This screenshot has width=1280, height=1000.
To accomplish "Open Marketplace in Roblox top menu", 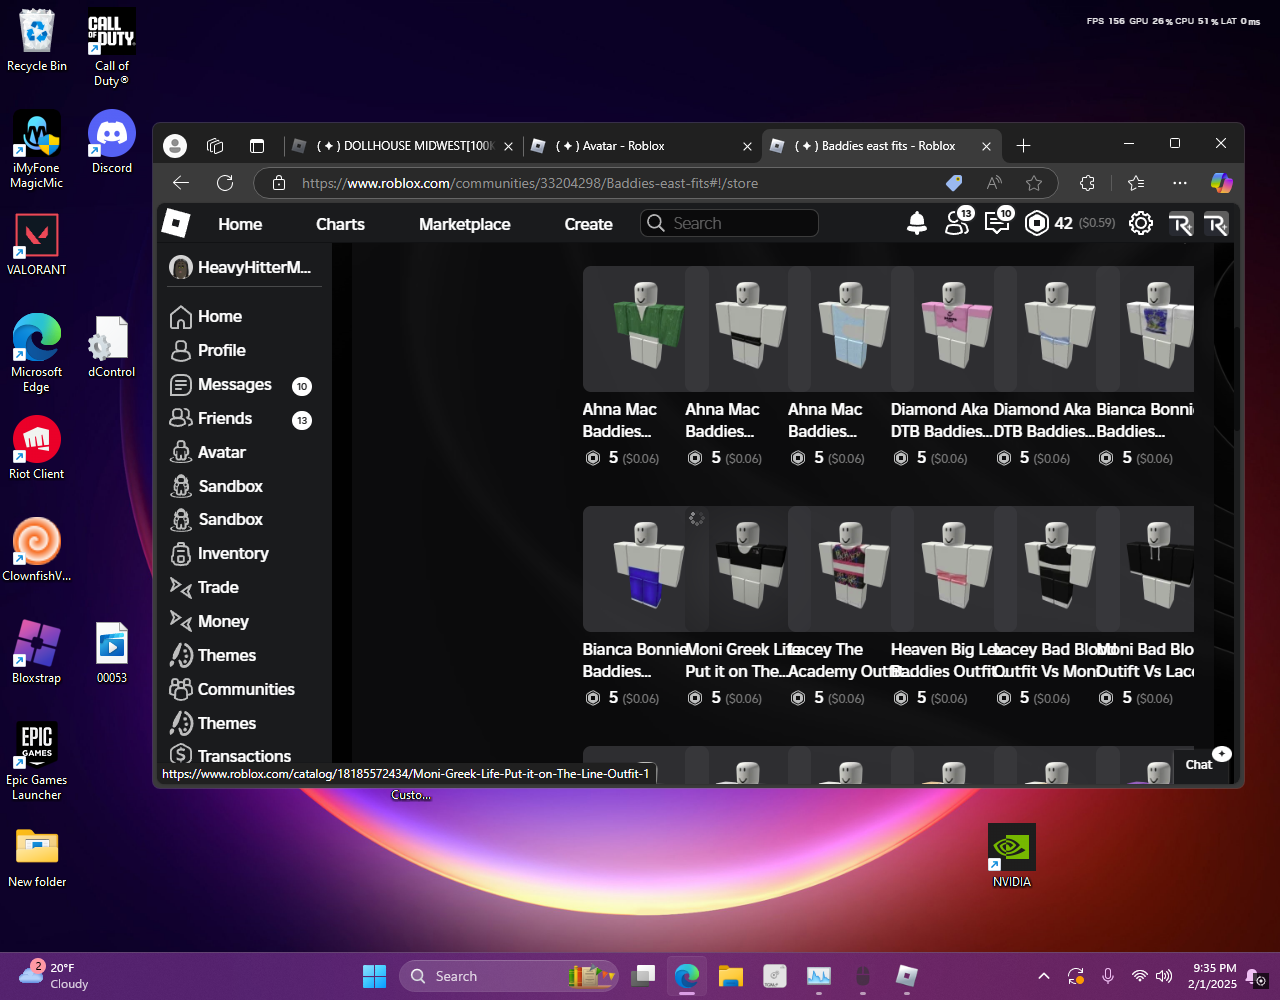I will point(464,224).
